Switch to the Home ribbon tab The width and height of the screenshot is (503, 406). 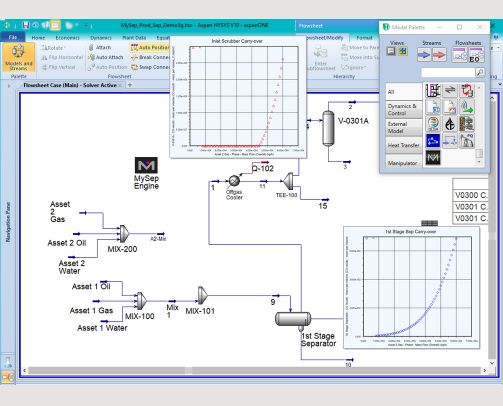[38, 38]
